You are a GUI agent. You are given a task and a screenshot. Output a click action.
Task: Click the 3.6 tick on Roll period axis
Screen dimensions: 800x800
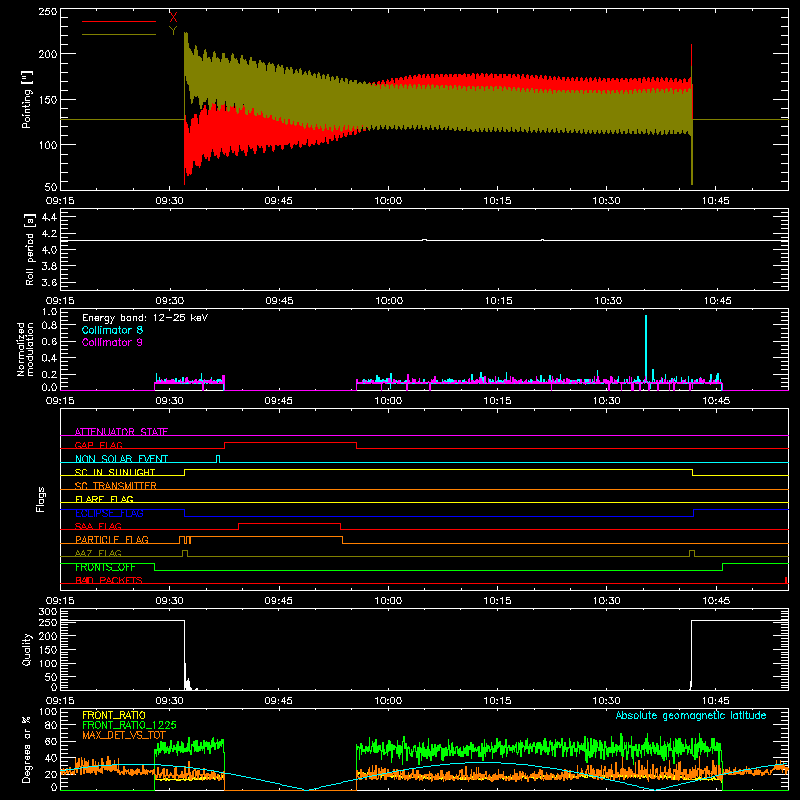click(49, 282)
